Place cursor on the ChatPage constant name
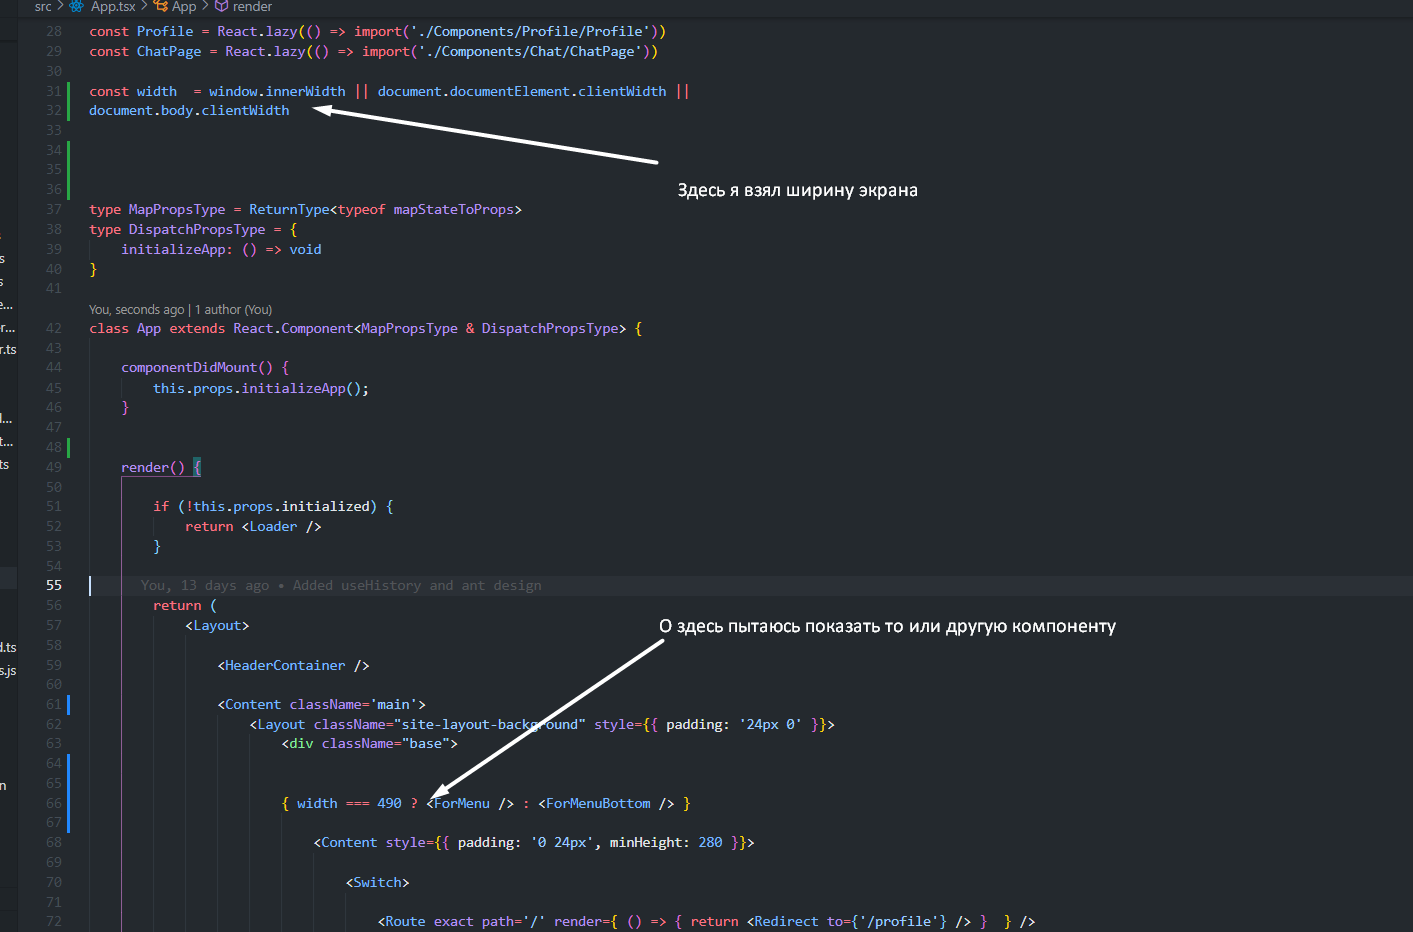Screen dimensions: 1413x932 [x=169, y=52]
